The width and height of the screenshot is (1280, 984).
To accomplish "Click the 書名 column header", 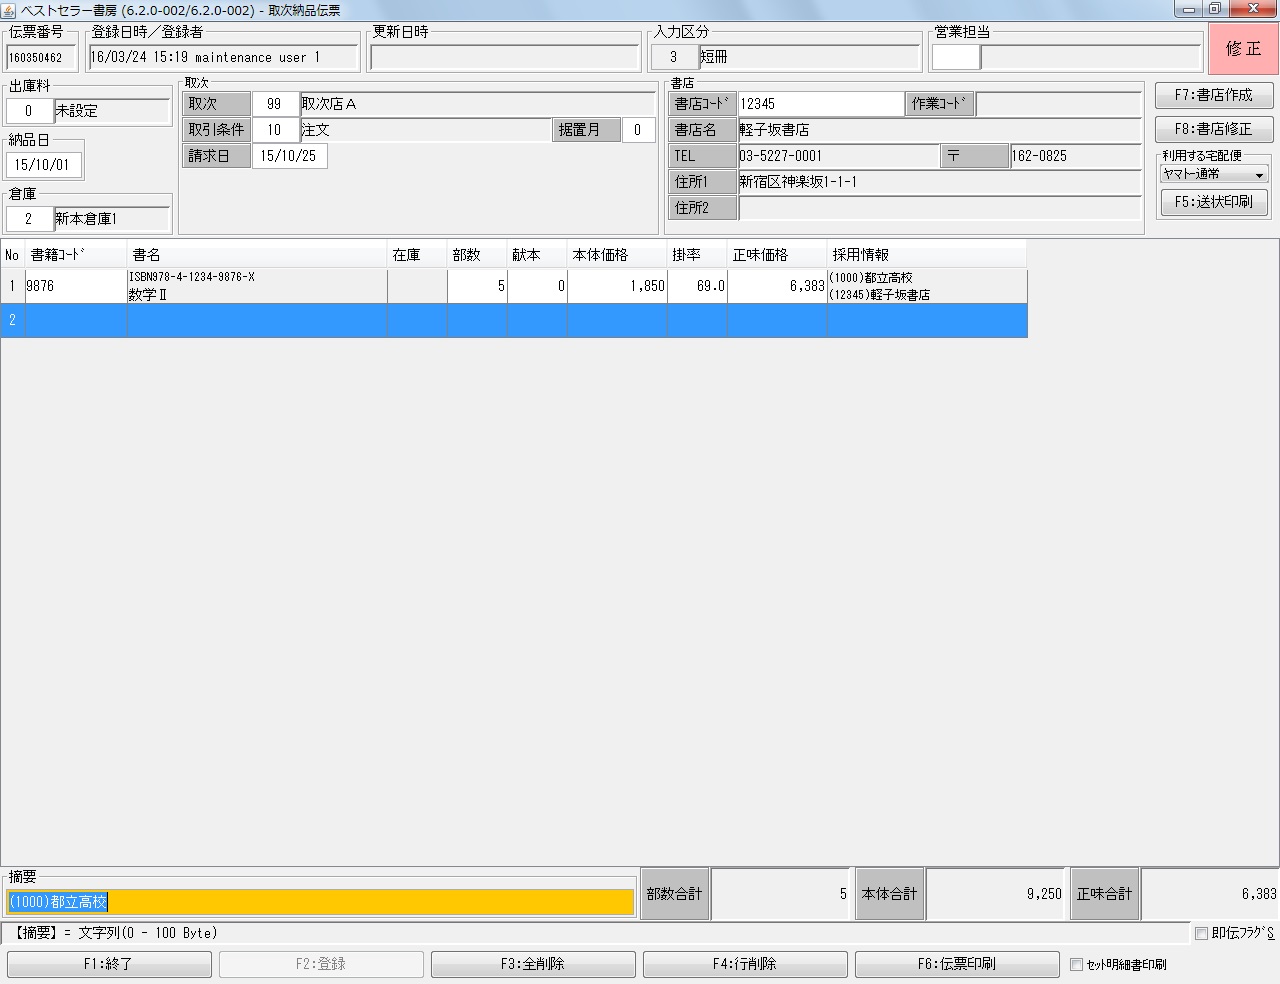I will [256, 255].
